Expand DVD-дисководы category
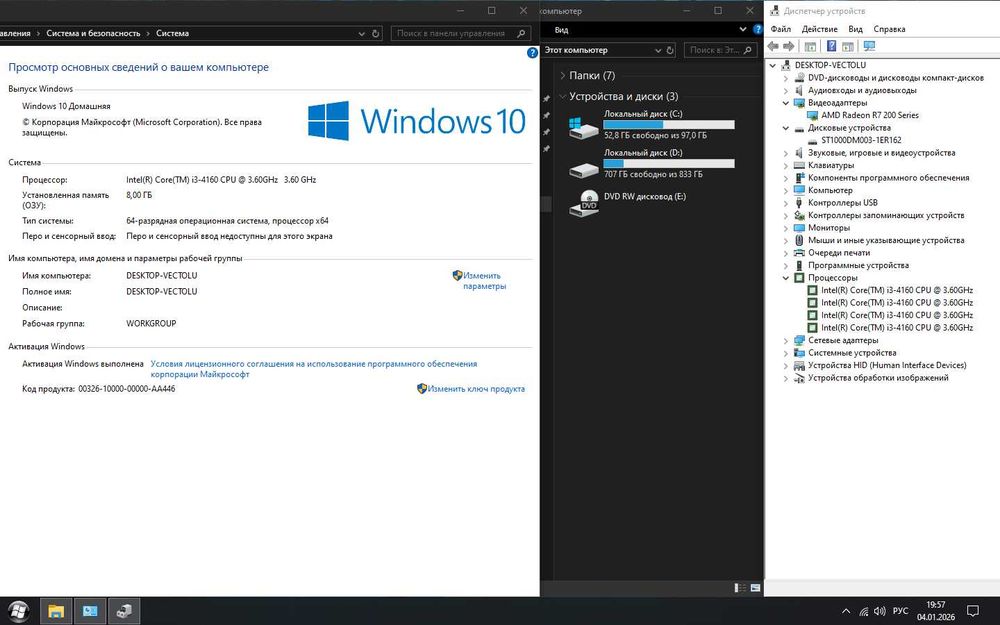Screen dimensions: 1000x625 786,78
